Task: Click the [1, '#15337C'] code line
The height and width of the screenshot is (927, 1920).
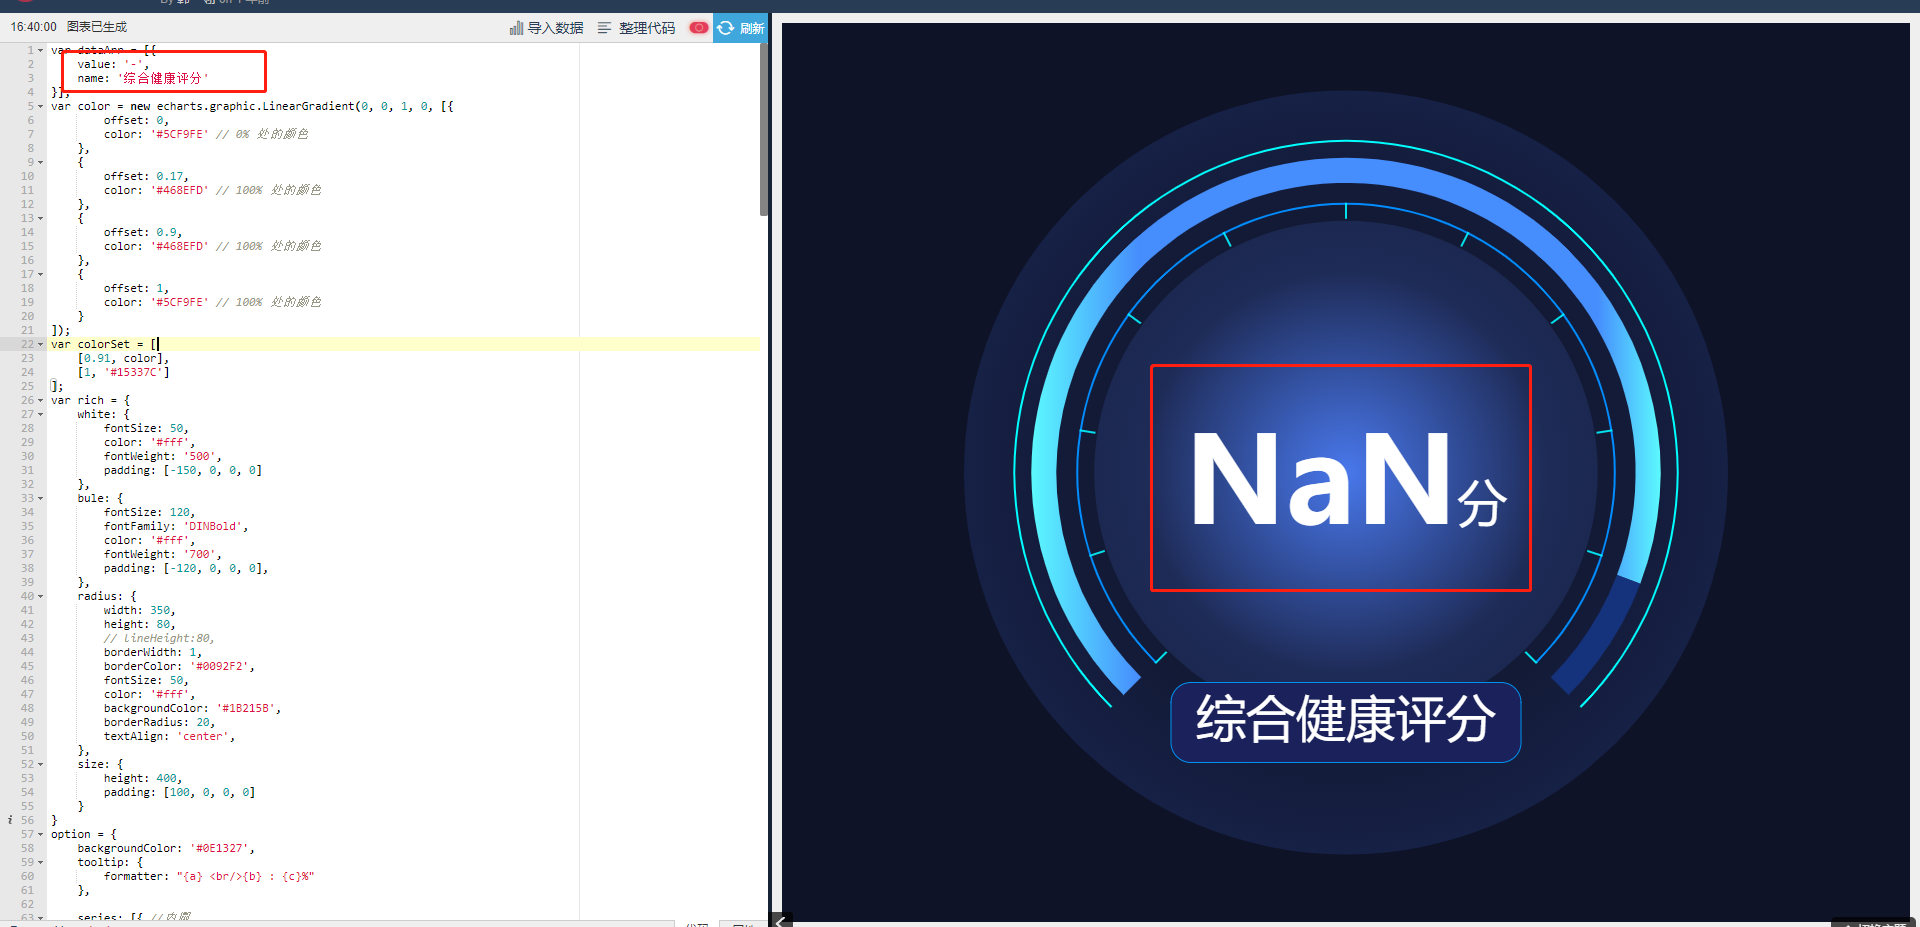Action: point(123,372)
